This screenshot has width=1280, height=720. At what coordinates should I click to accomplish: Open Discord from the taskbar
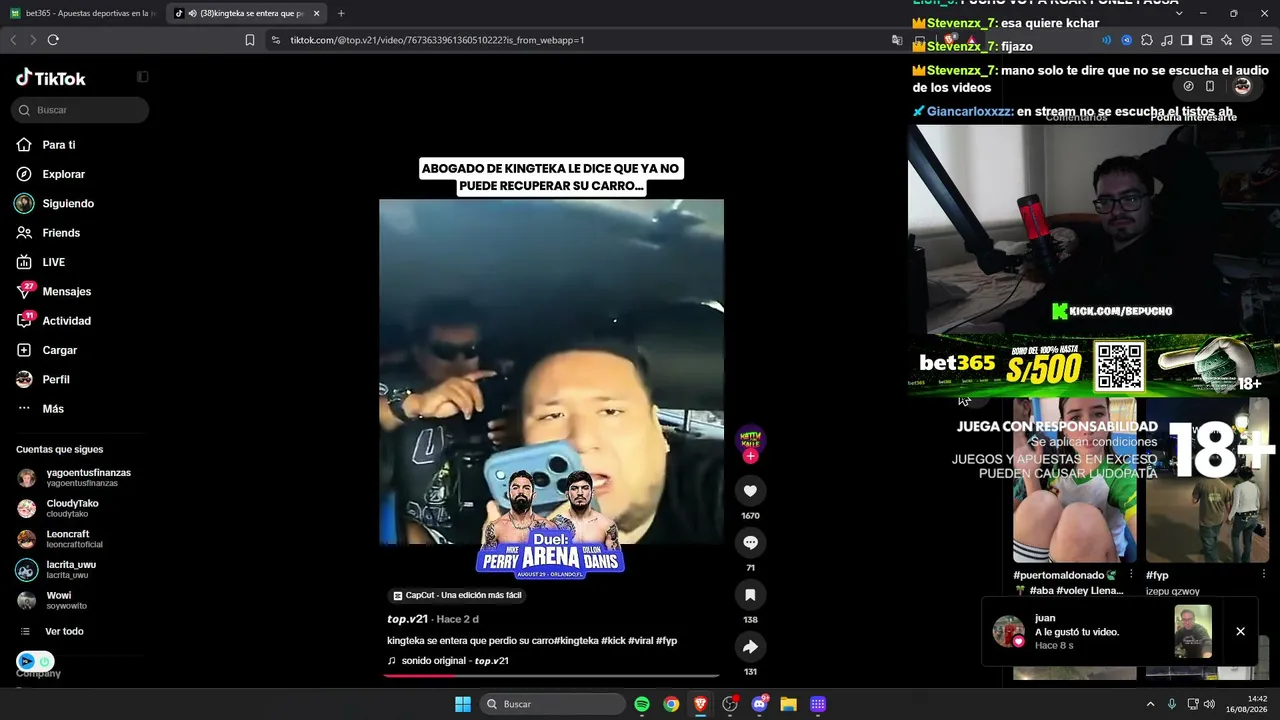tap(759, 704)
